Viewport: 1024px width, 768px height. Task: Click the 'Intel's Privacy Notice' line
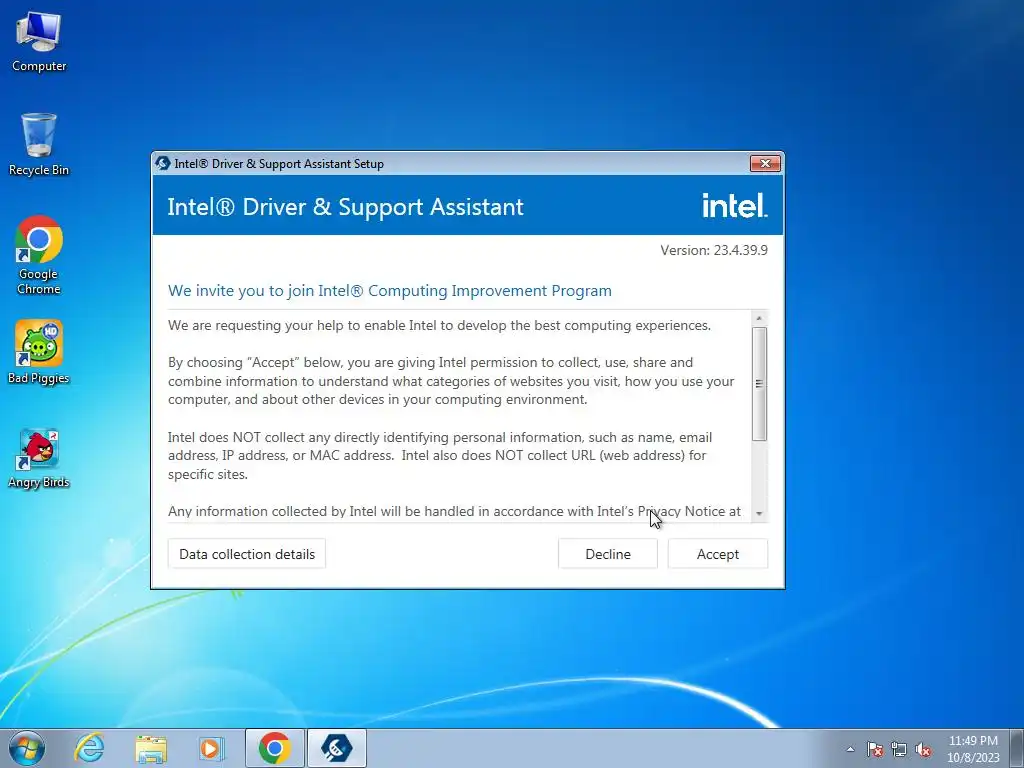[x=455, y=511]
